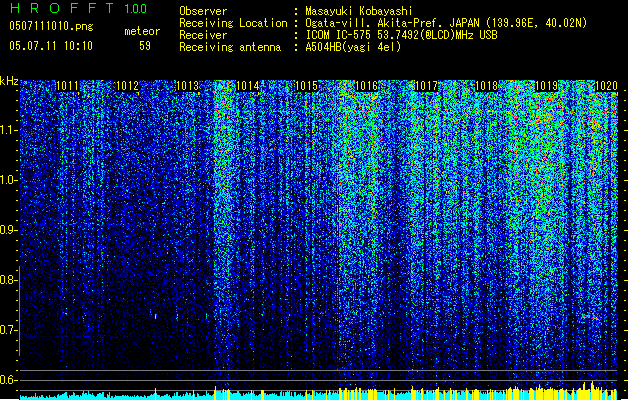Select the file name 0507111010.png
The width and height of the screenshot is (629, 400).
pos(51,26)
